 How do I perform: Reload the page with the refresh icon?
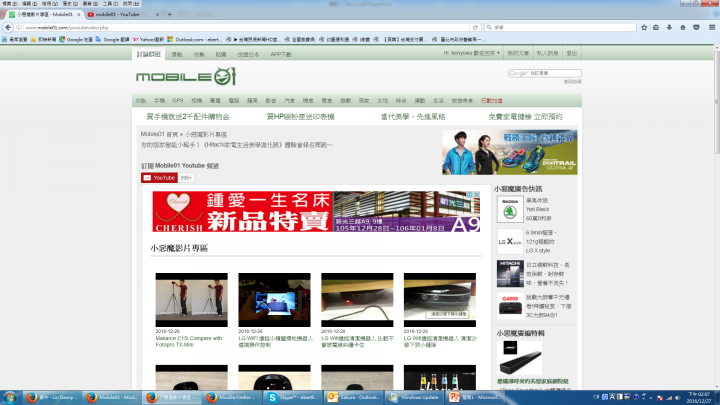tap(475, 28)
